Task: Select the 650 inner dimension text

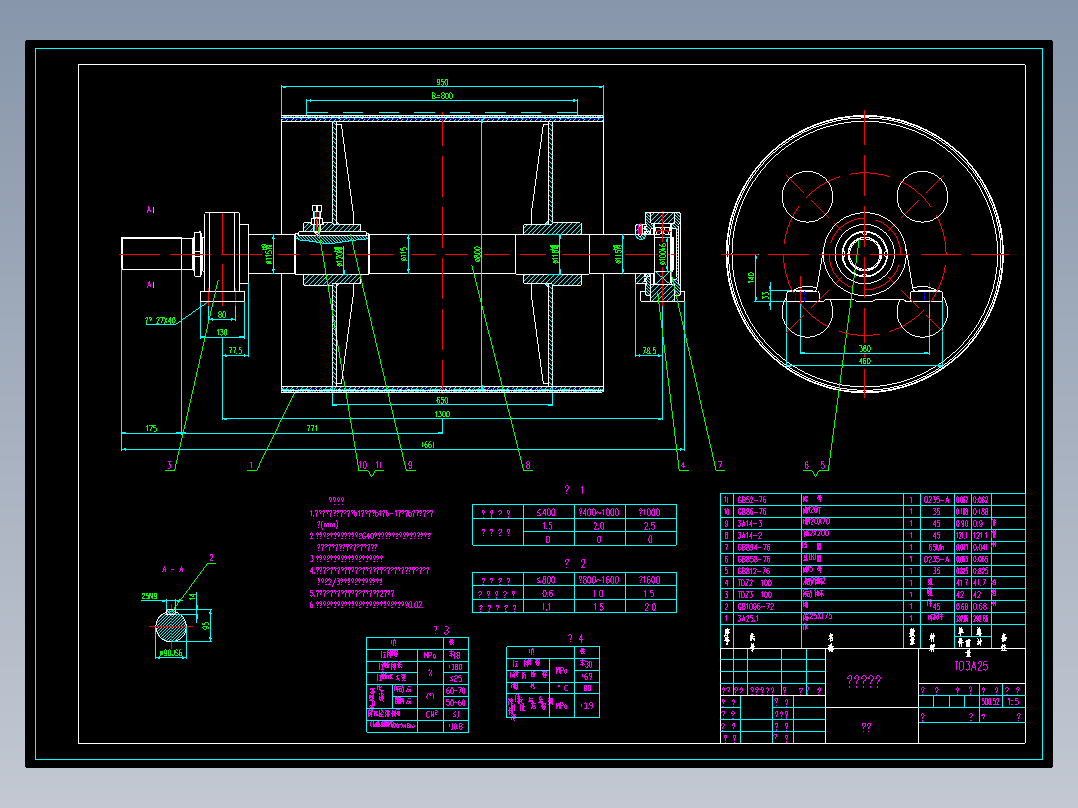Action: point(442,400)
